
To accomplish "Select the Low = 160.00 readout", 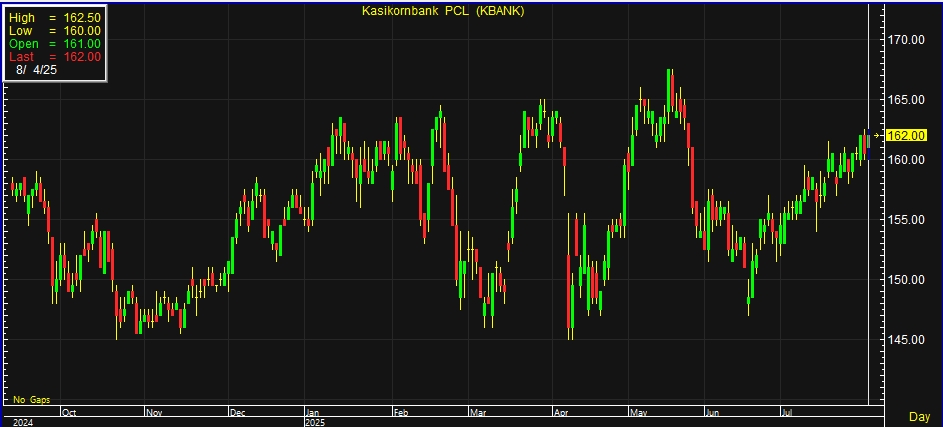I will coord(55,31).
